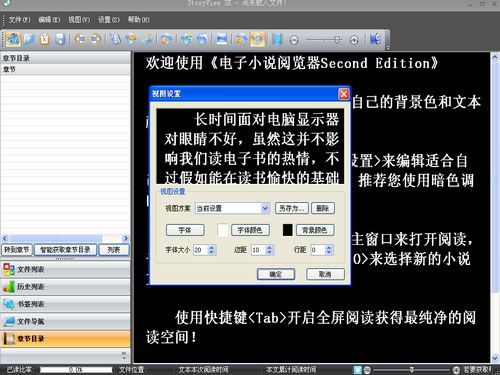500x375 pixels.
Task: Click the chapter list horizontal scrollbar left arrow
Action: coord(5,238)
